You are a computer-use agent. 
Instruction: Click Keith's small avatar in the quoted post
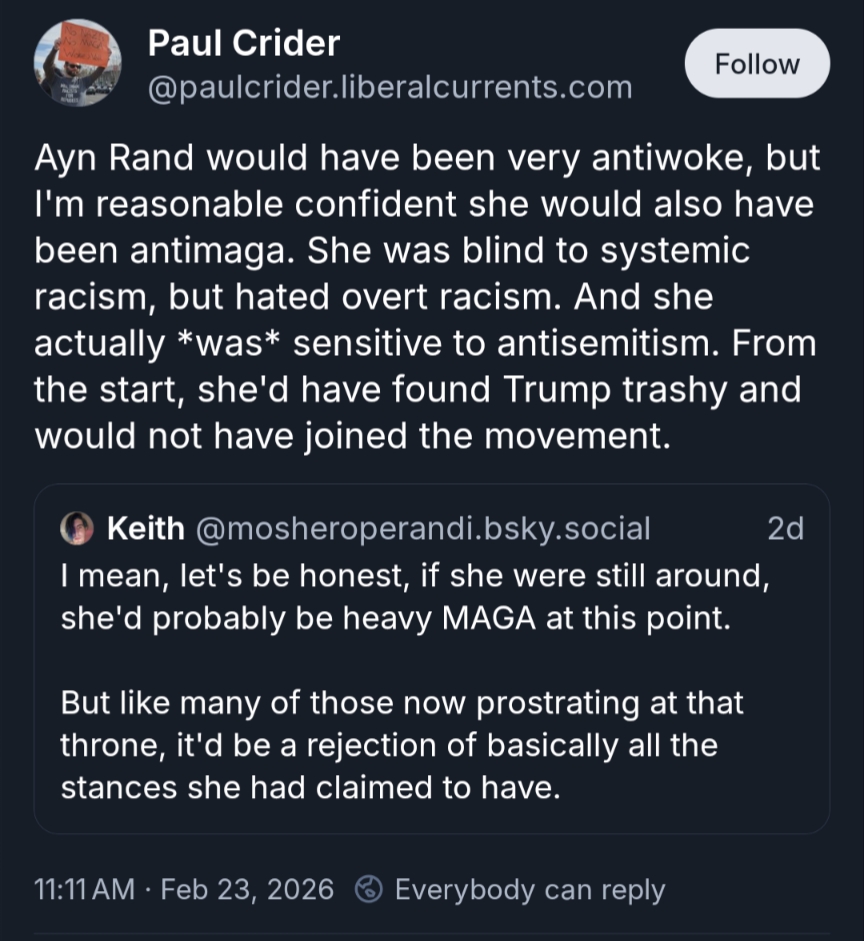tap(77, 529)
